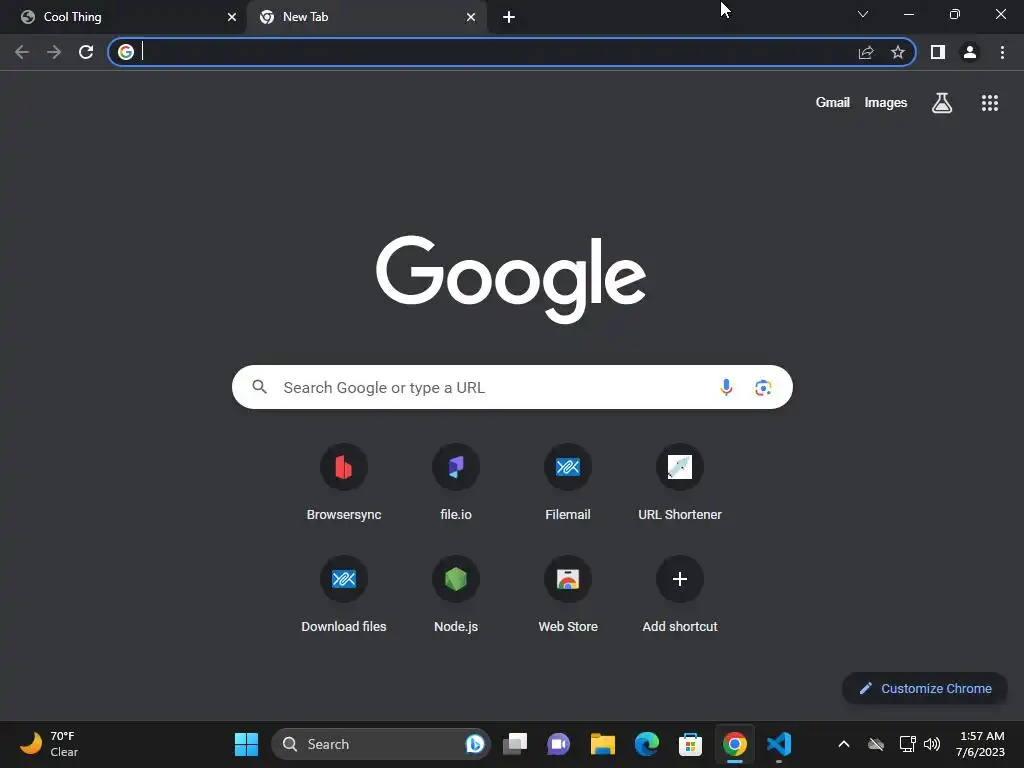This screenshot has width=1024, height=768.
Task: Click Add shortcut plus button
Action: point(680,579)
